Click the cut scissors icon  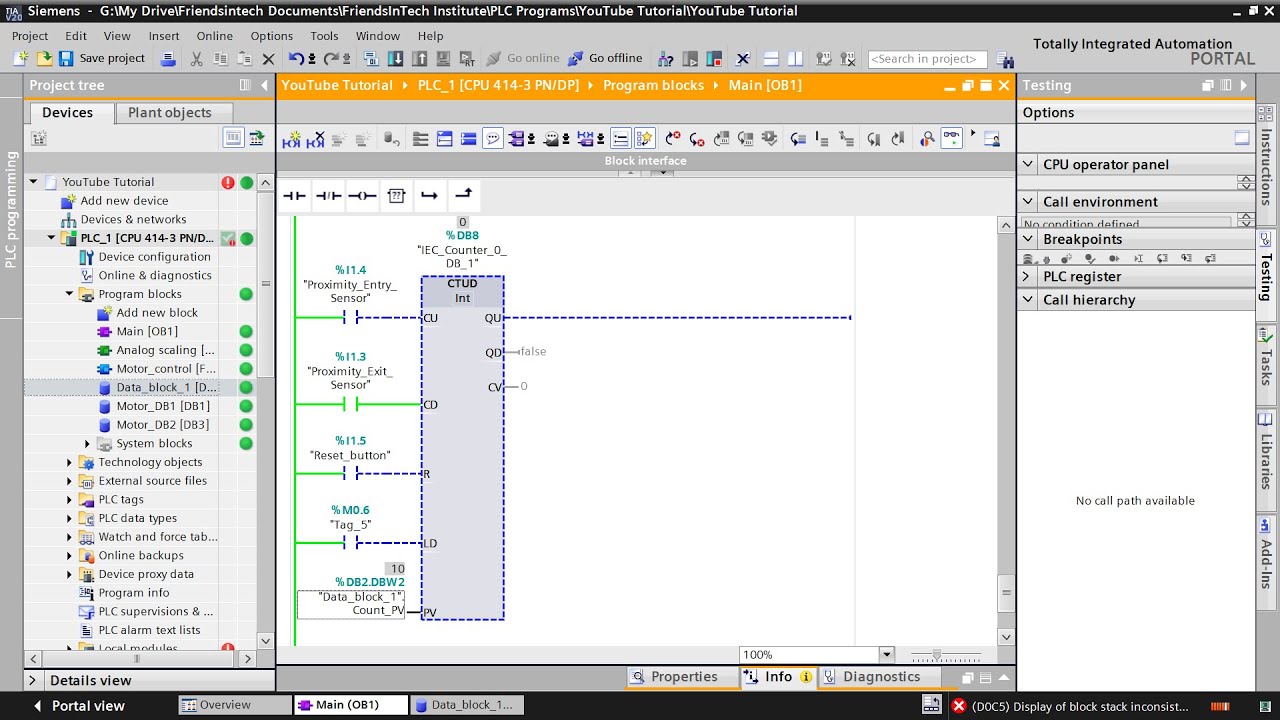pyautogui.click(x=196, y=59)
